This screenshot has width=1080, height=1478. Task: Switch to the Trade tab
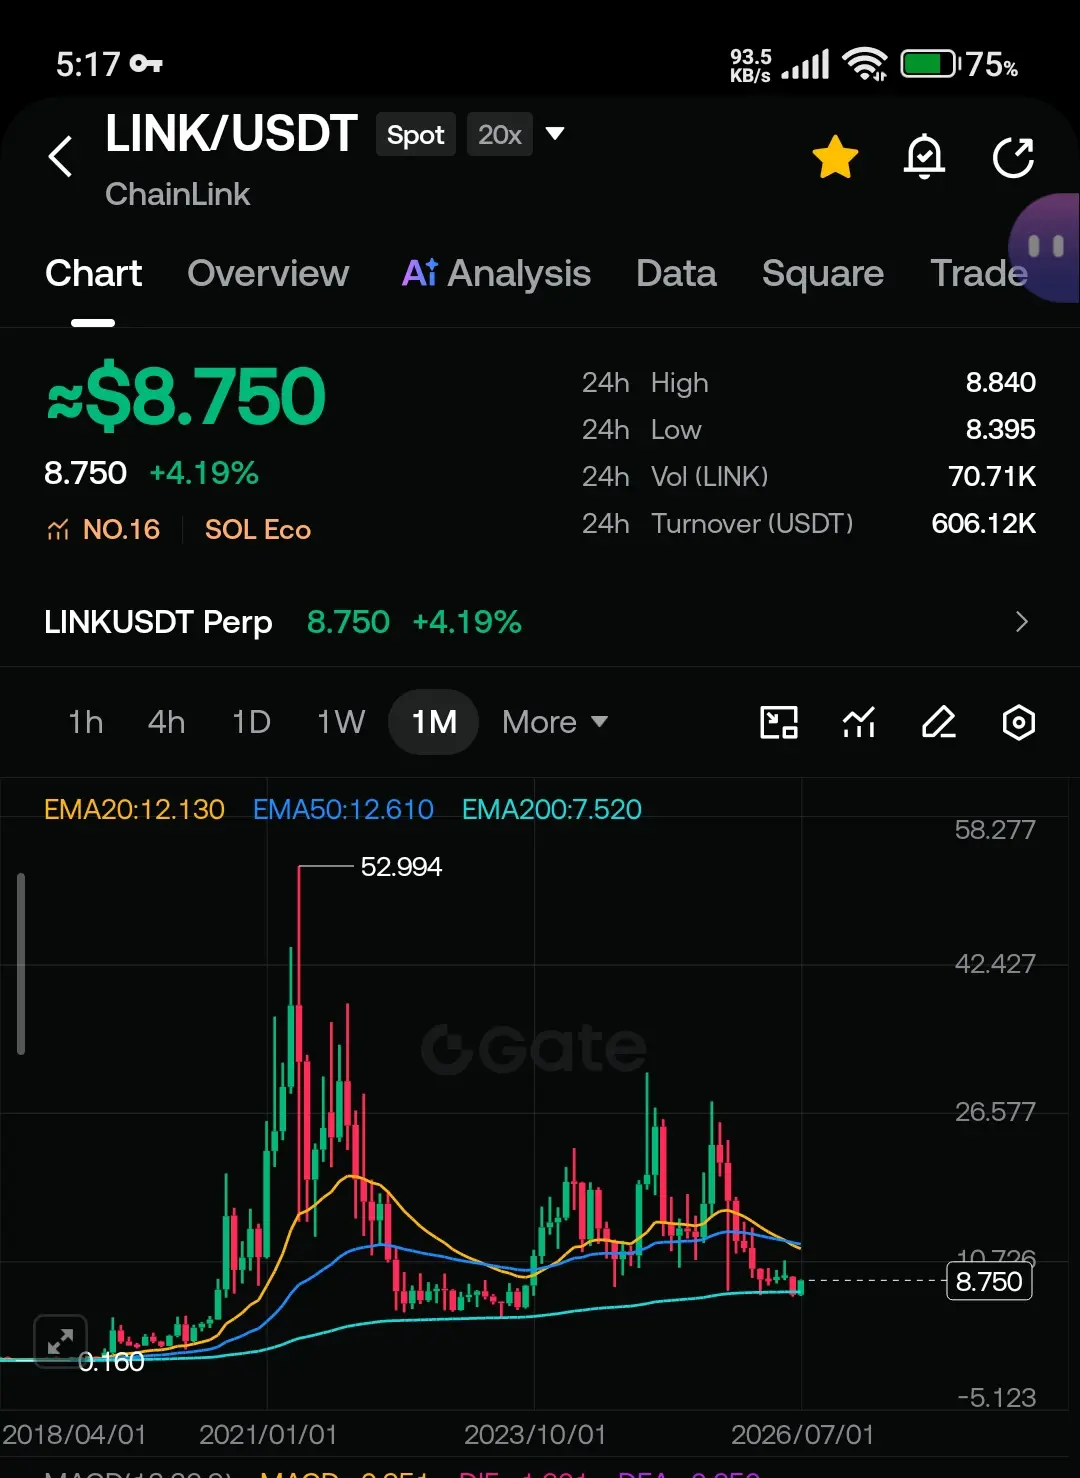coord(978,273)
